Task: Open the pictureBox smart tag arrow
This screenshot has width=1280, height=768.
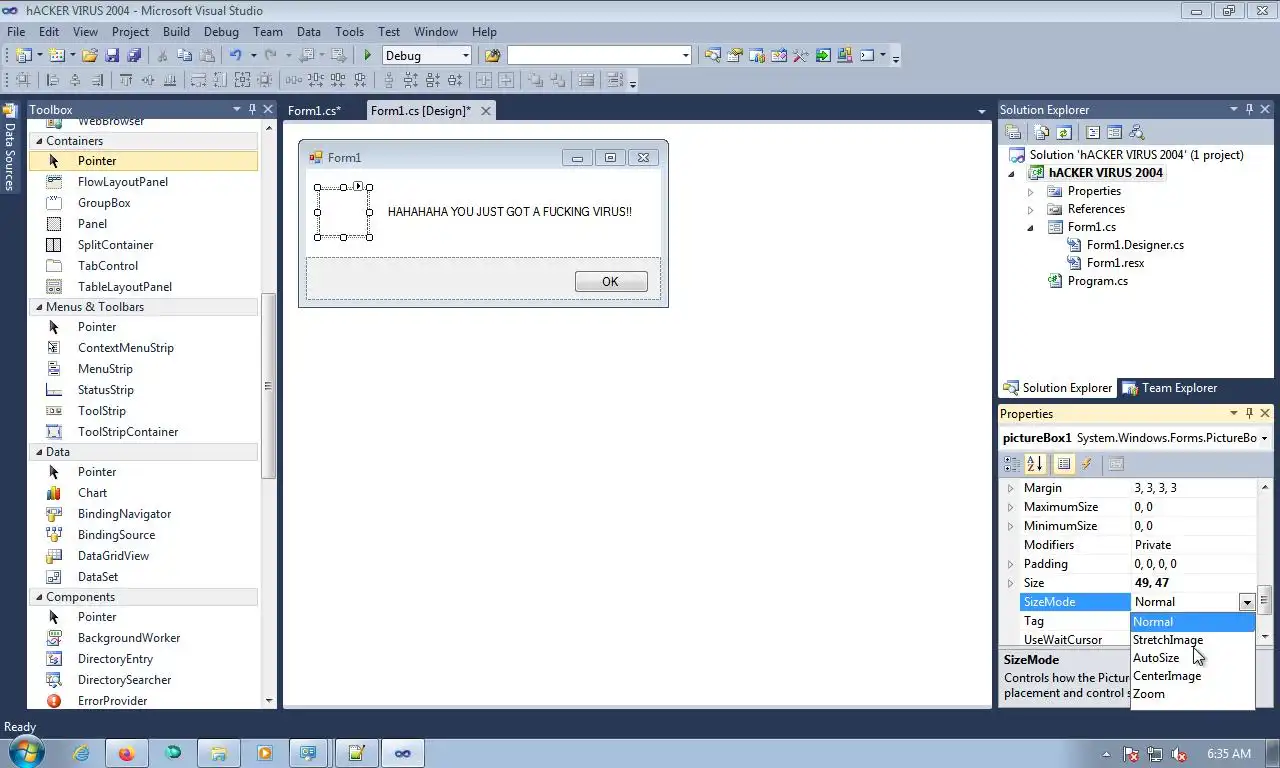Action: [358, 186]
